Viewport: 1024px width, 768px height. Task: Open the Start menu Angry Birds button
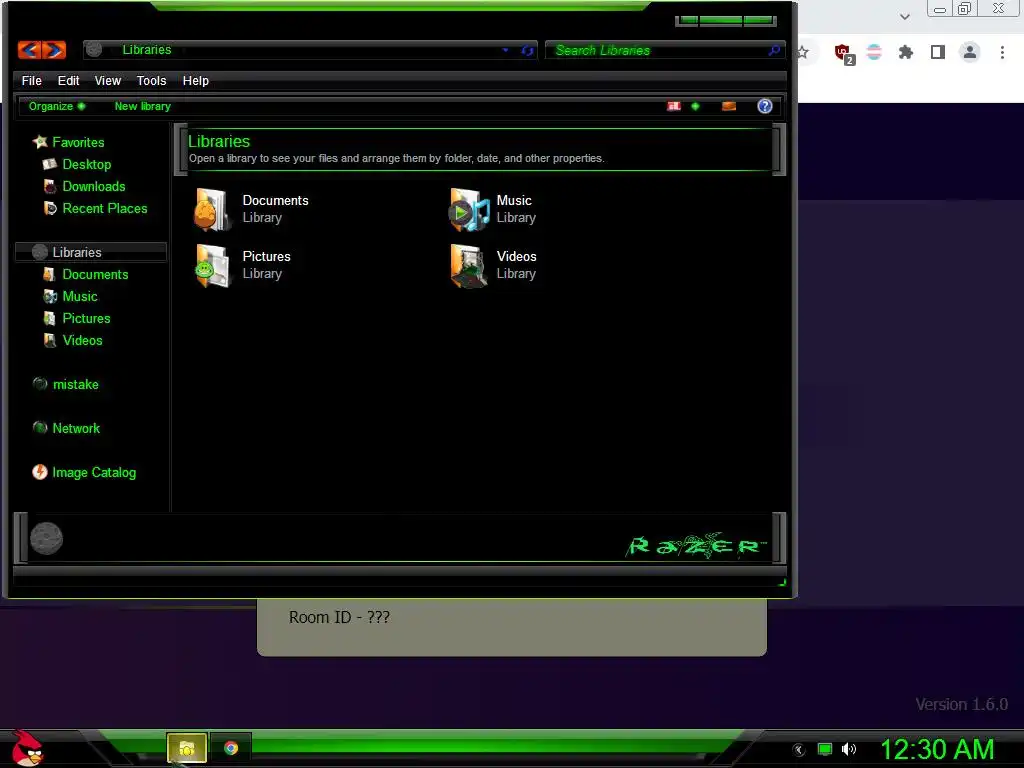(27, 748)
